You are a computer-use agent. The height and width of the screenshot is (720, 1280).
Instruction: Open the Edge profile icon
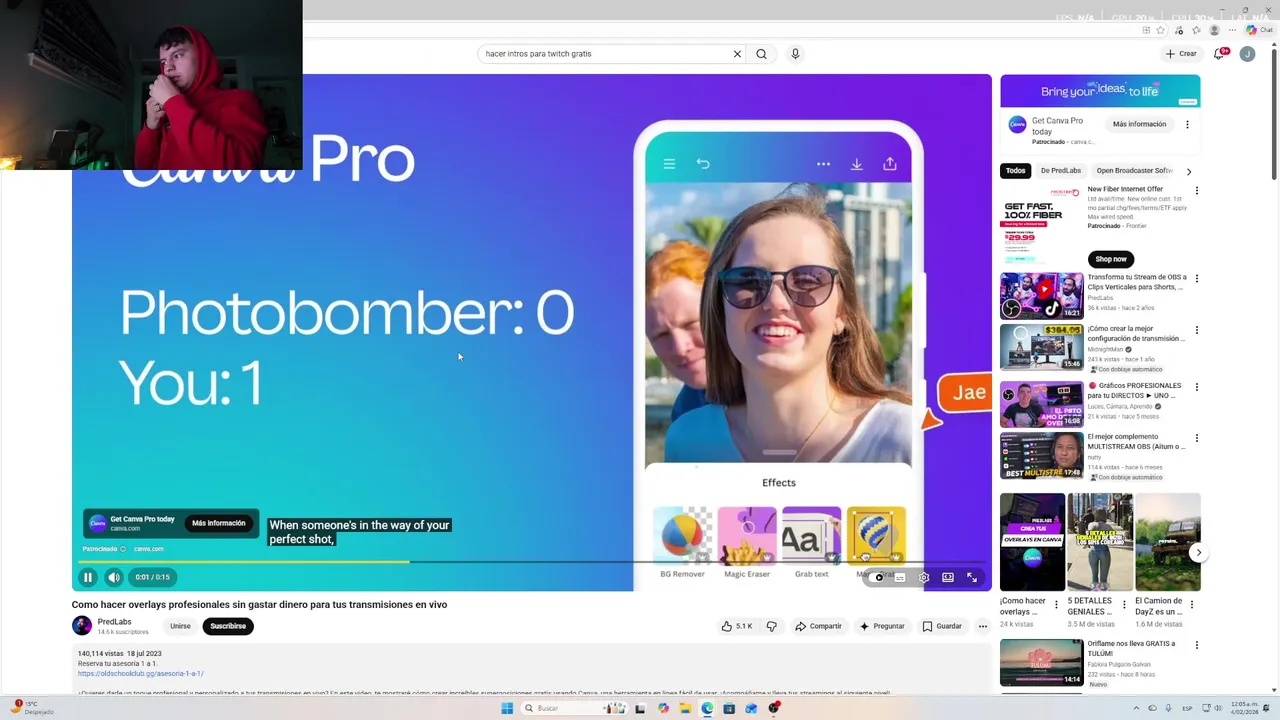pos(1215,30)
